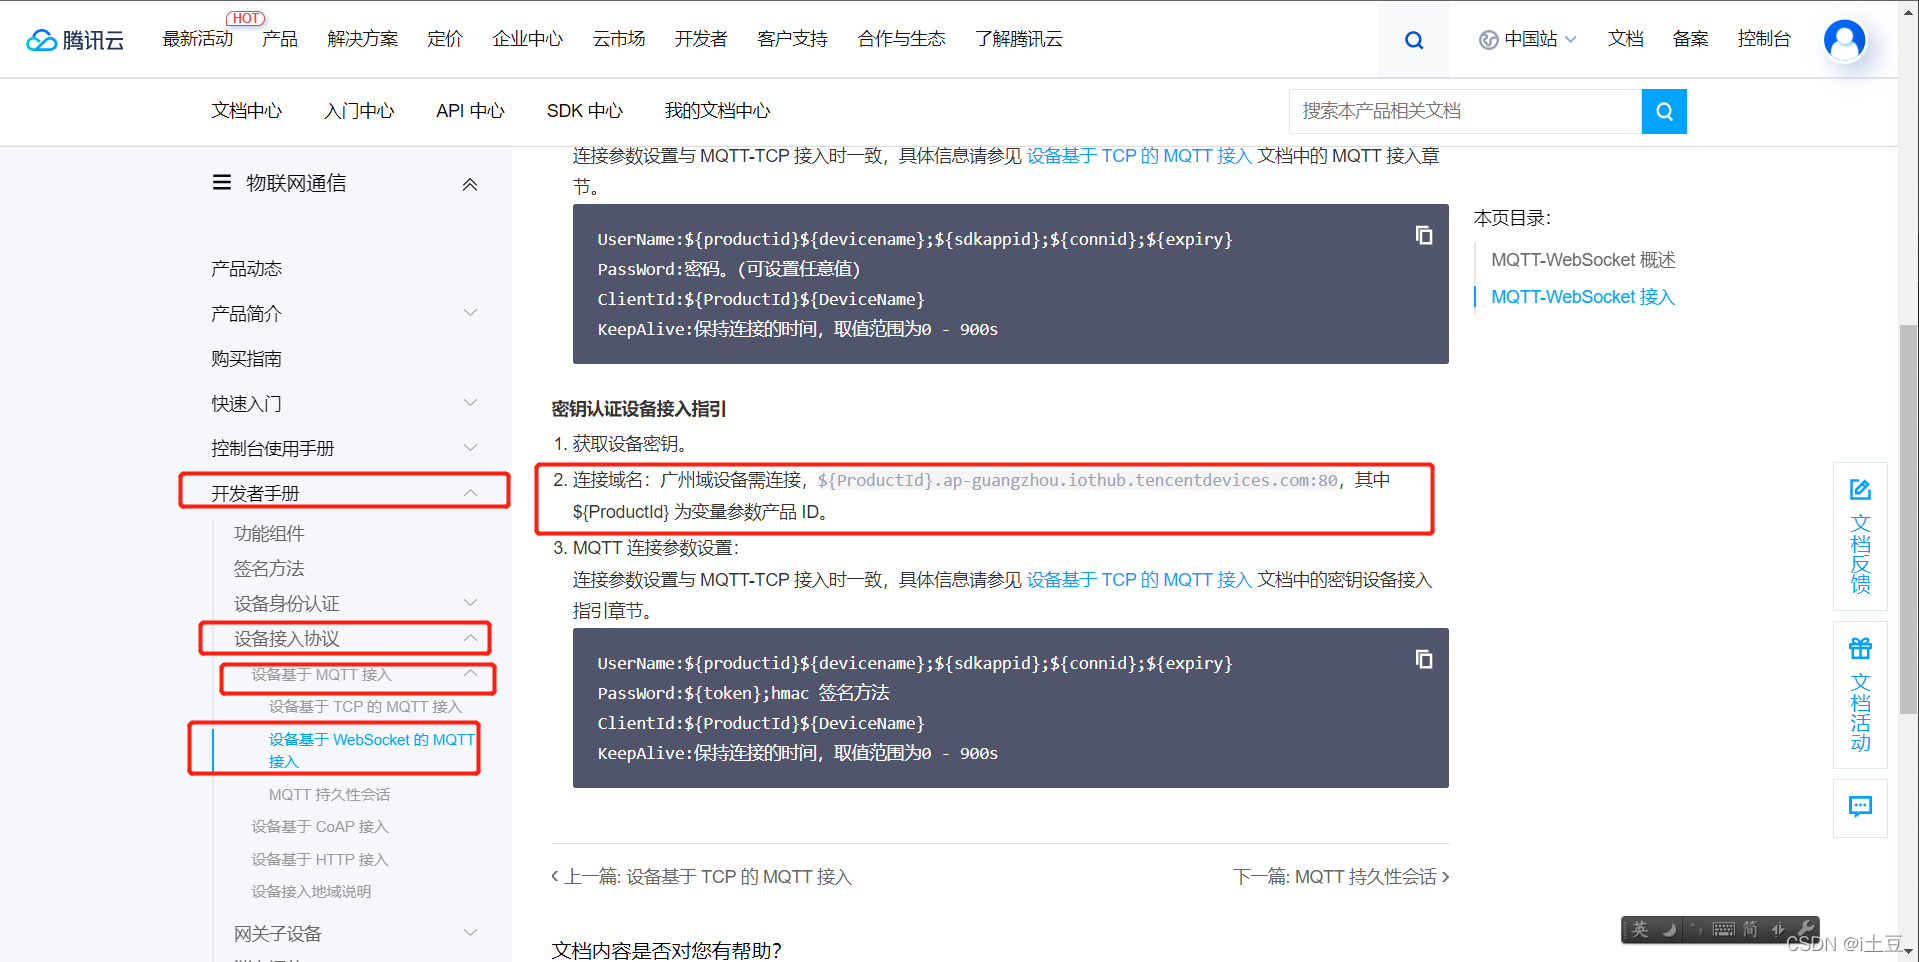
Task: Click the IME keyboard icon in toolbar
Action: click(x=1723, y=930)
